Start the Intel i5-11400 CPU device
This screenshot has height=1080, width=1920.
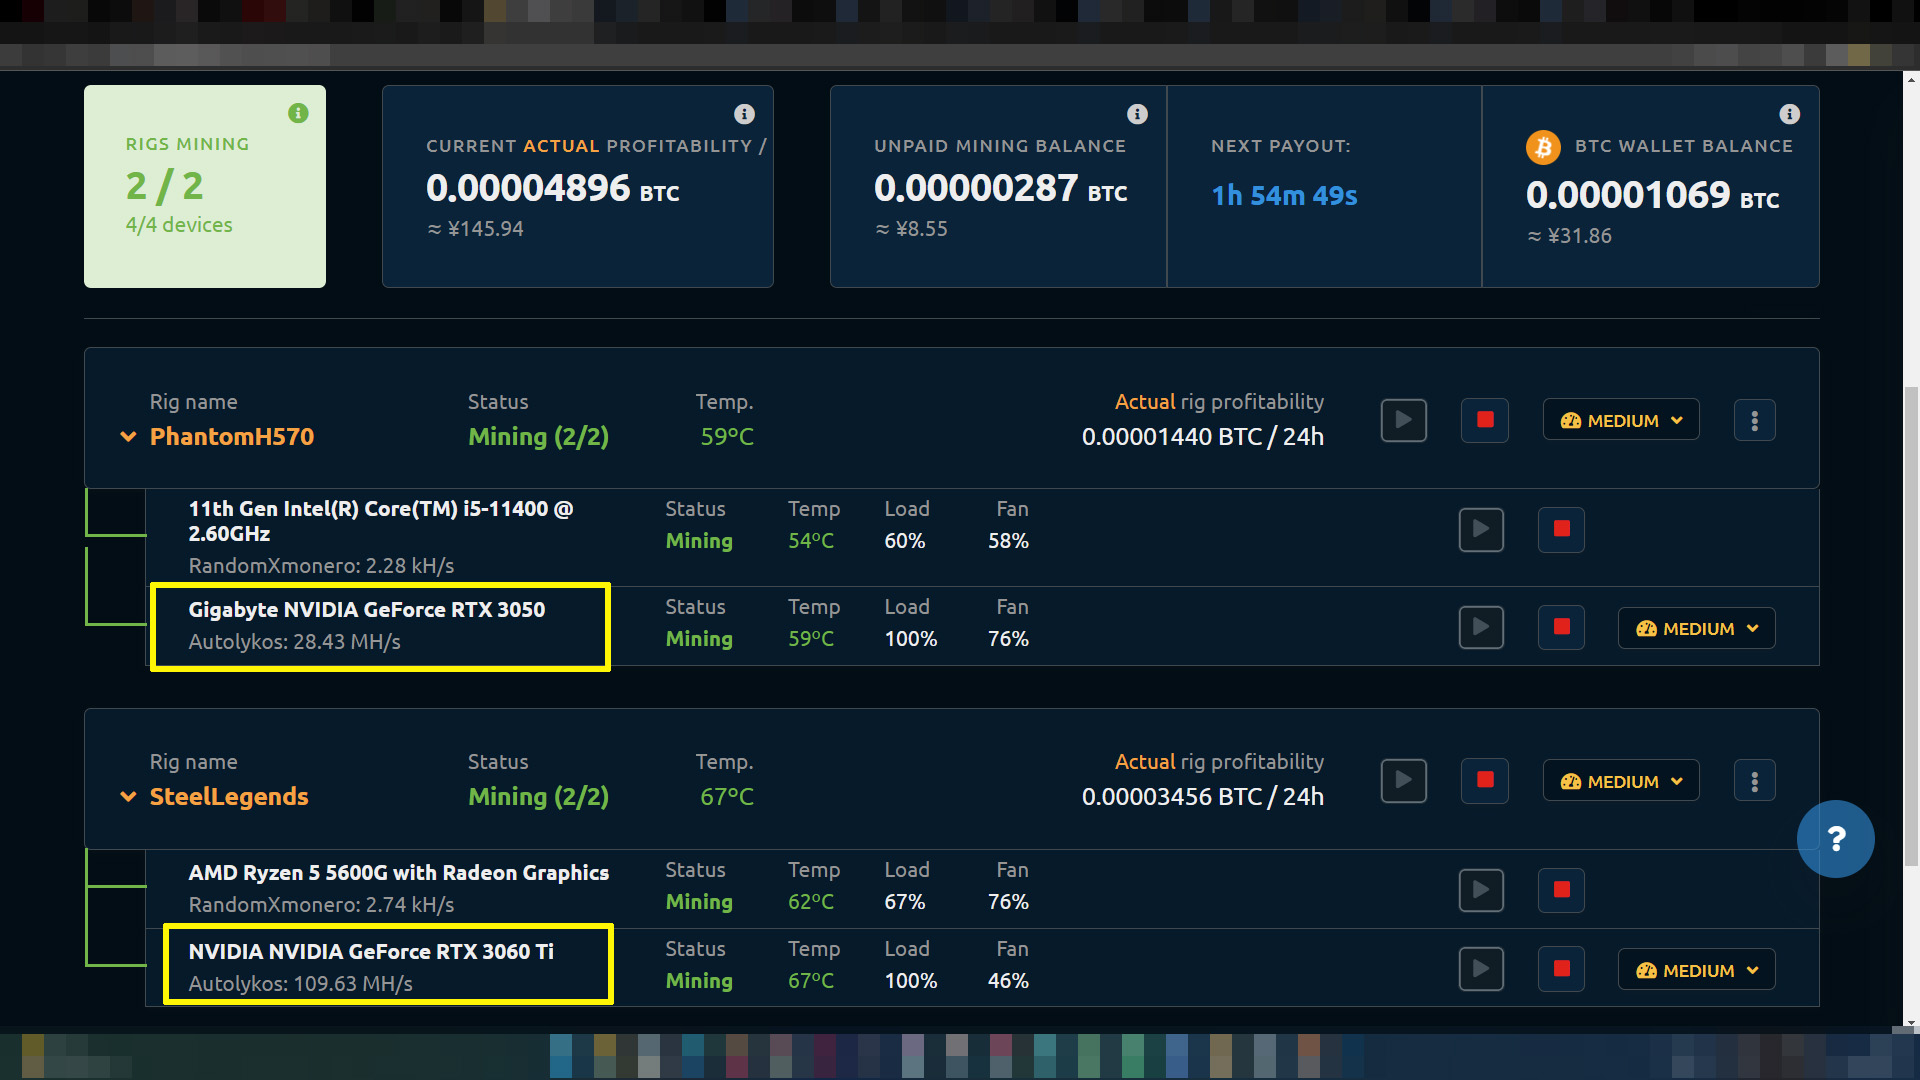1481,529
